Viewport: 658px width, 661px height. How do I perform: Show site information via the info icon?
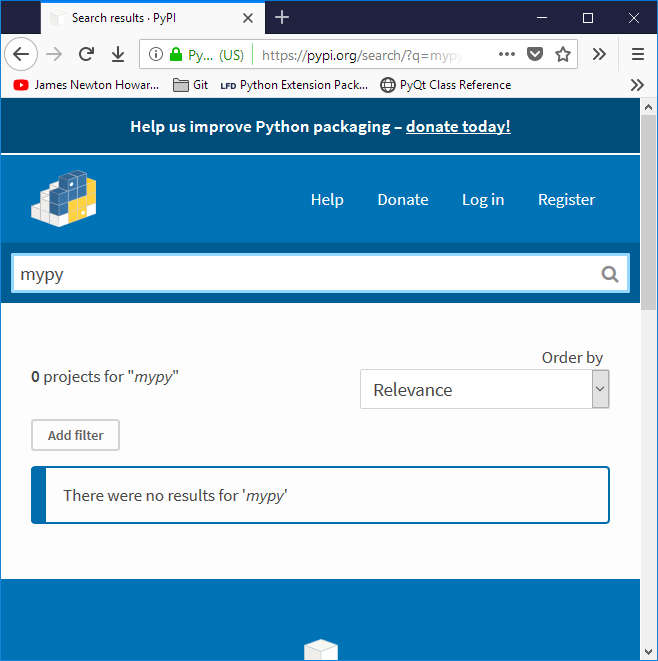tap(156, 54)
